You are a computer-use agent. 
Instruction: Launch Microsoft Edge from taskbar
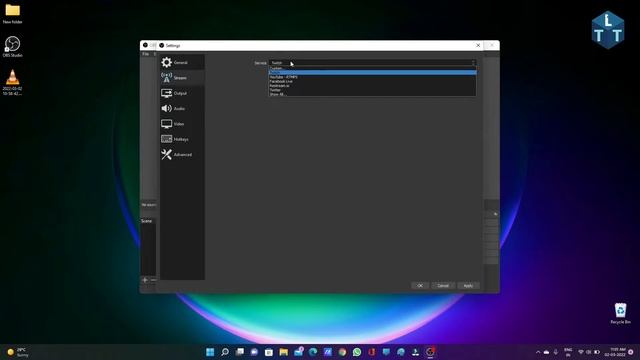coord(313,352)
